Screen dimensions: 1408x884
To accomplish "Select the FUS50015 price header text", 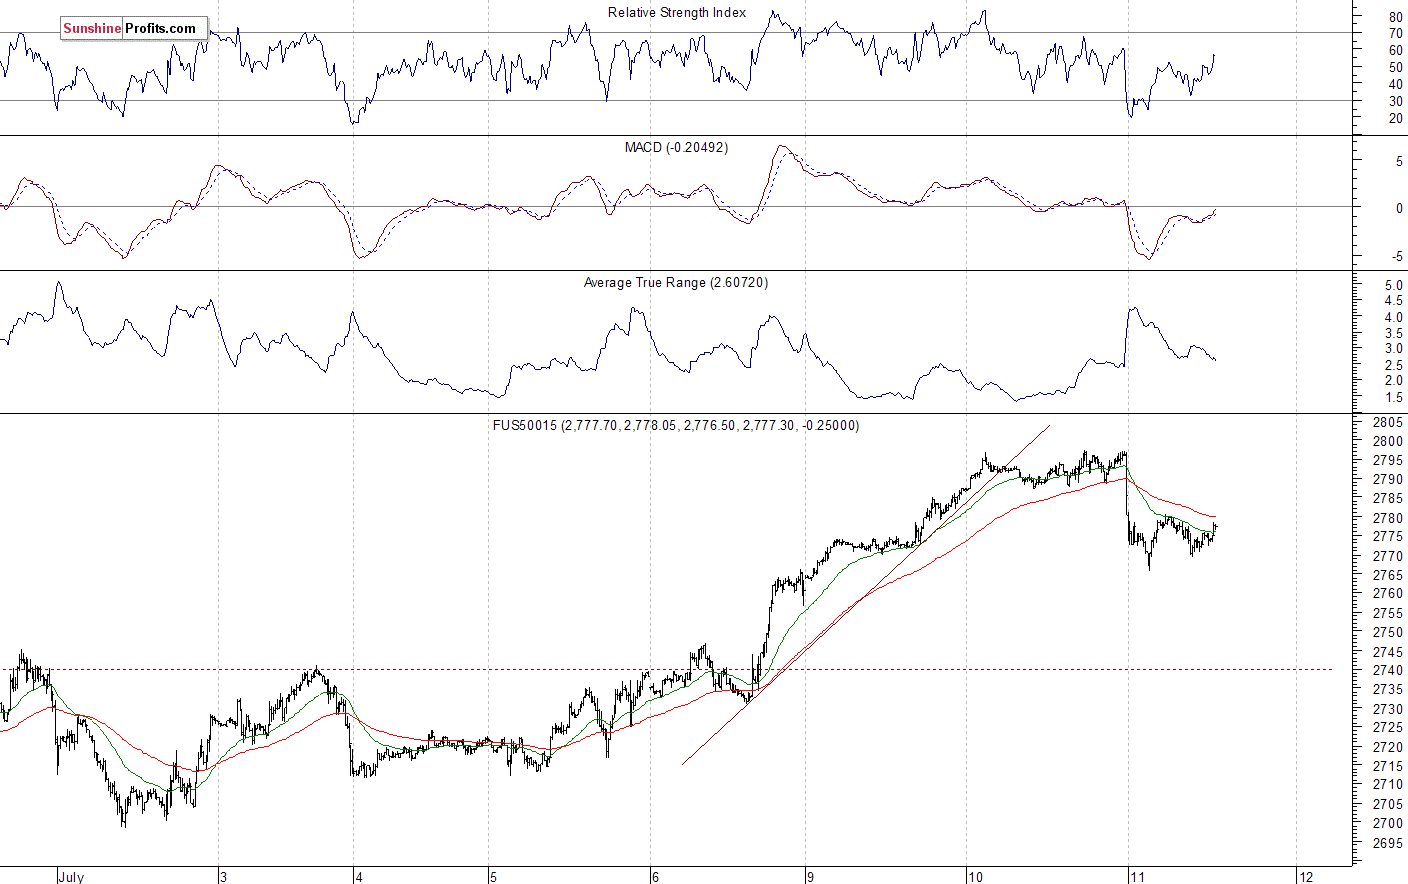I will pyautogui.click(x=676, y=425).
